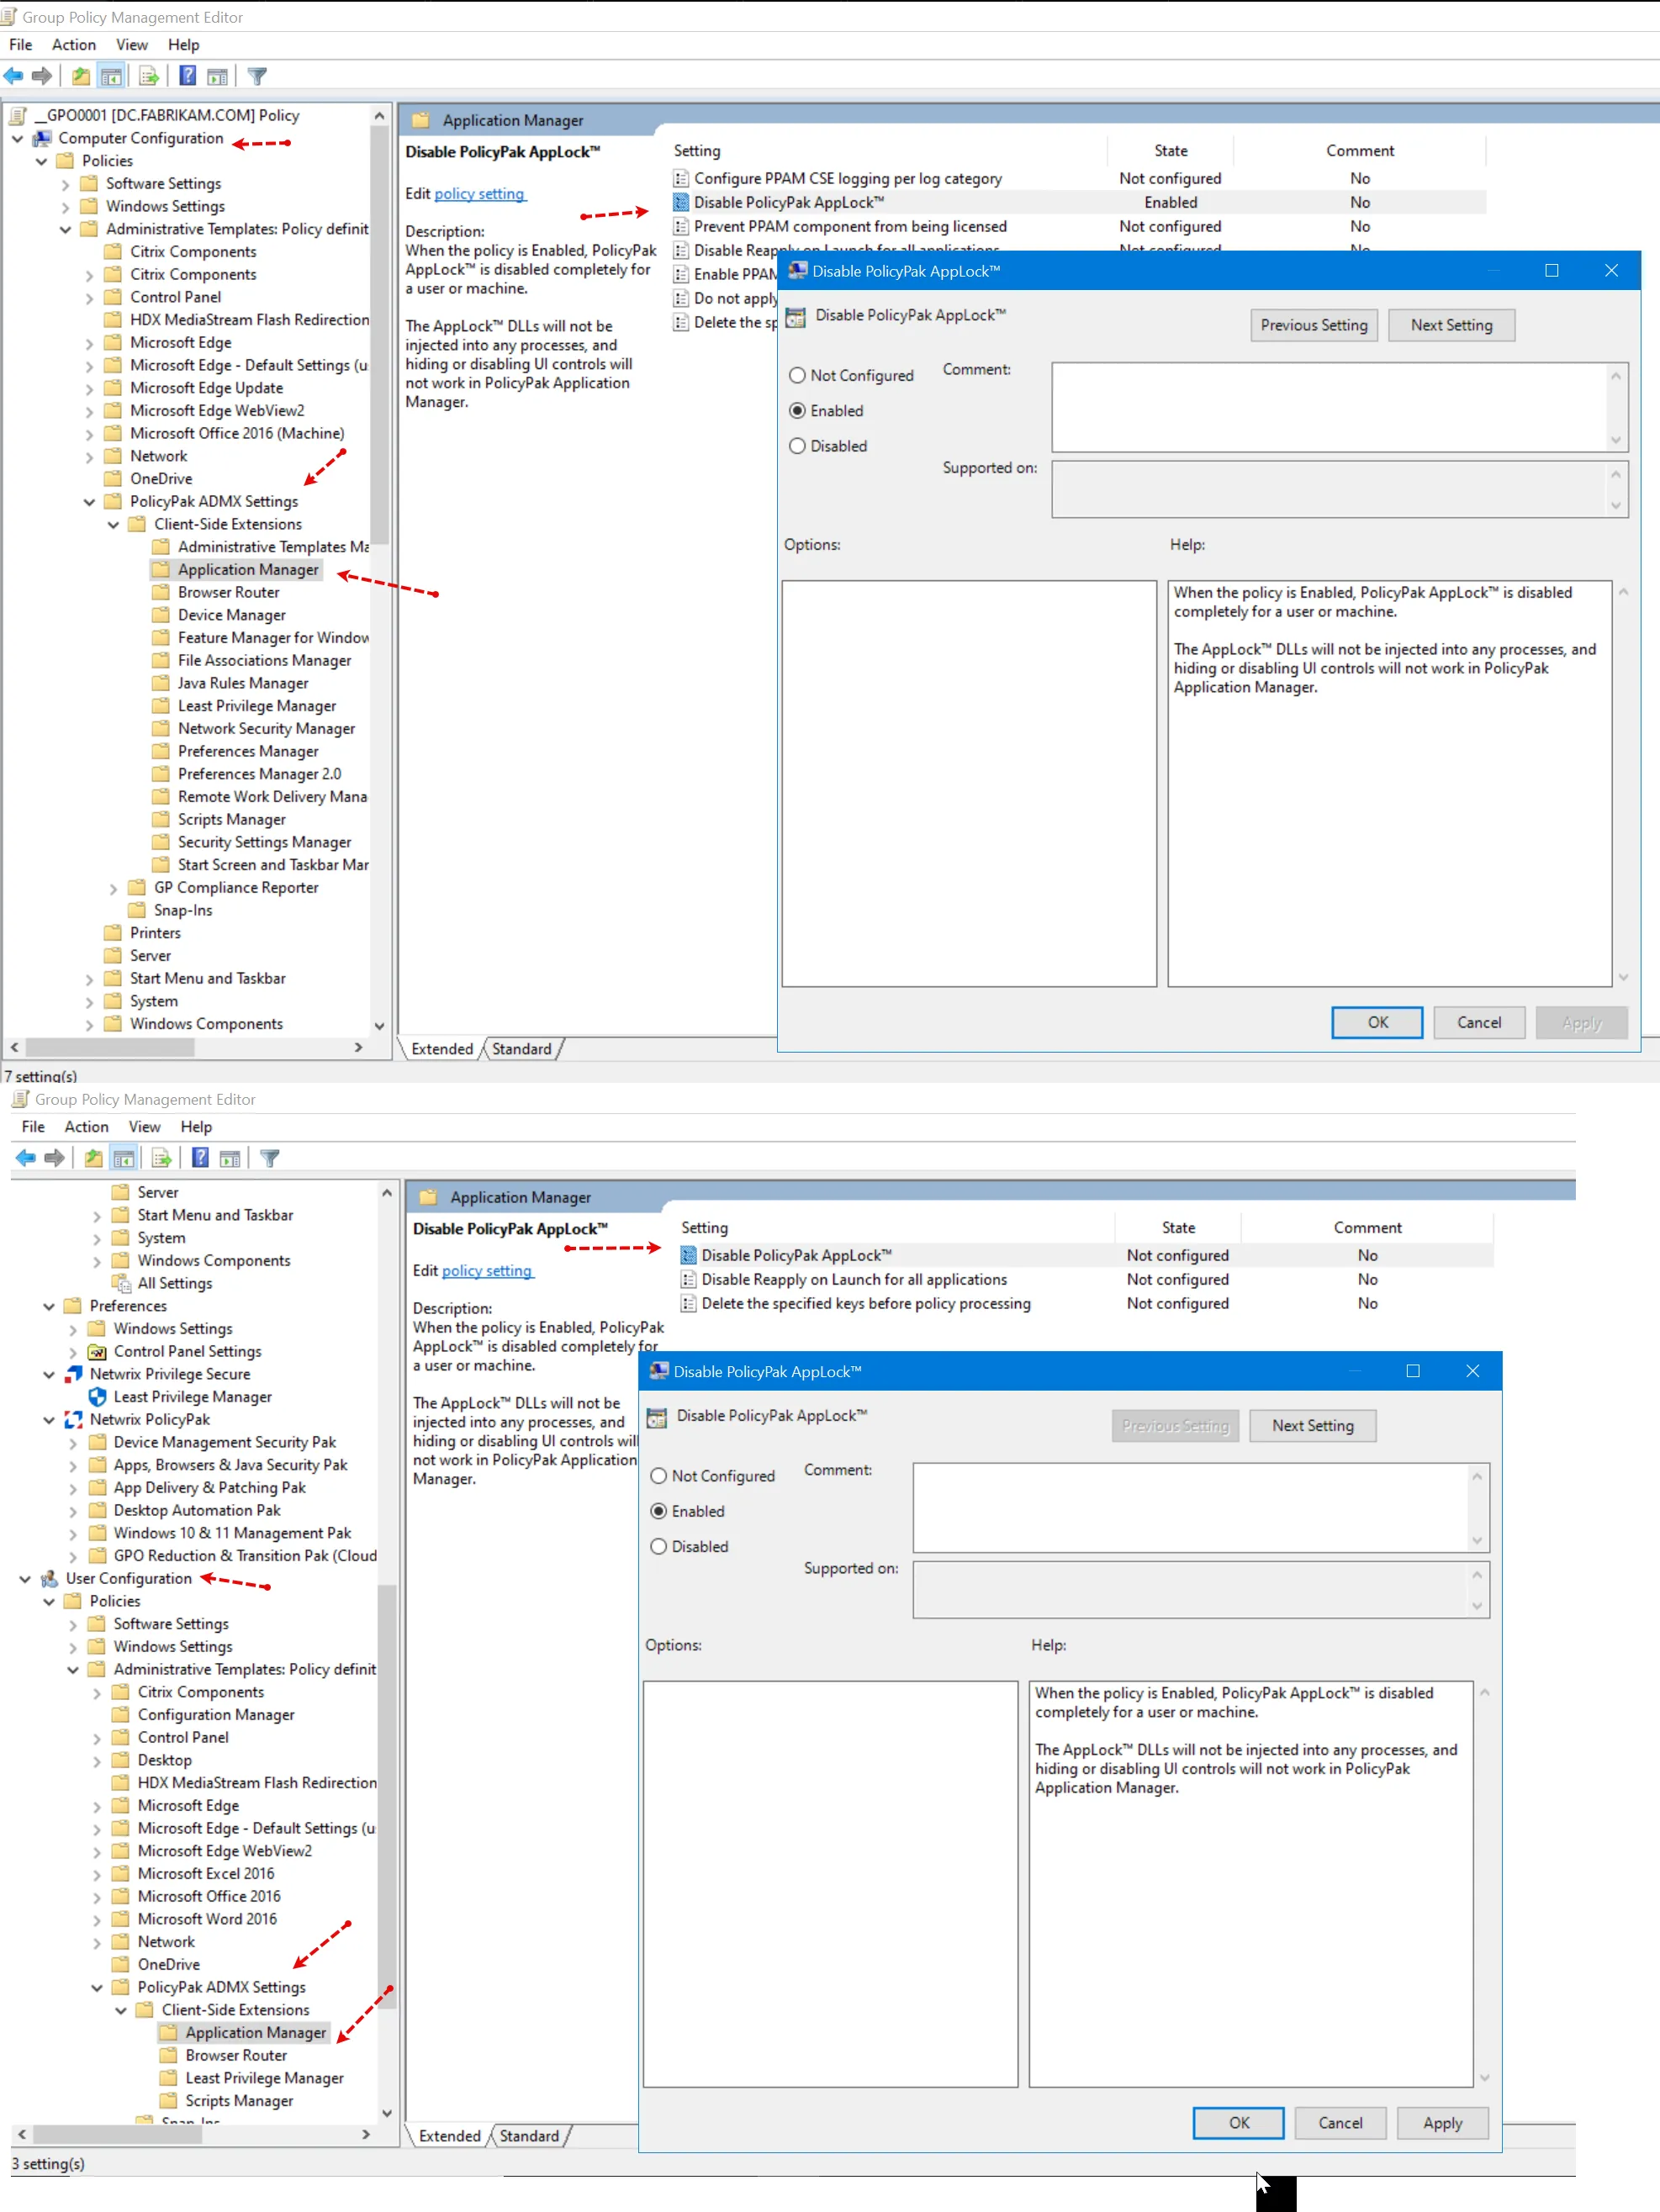Choose the Enabled radio in the upper dialog
This screenshot has height=2212, width=1660.
[797, 411]
